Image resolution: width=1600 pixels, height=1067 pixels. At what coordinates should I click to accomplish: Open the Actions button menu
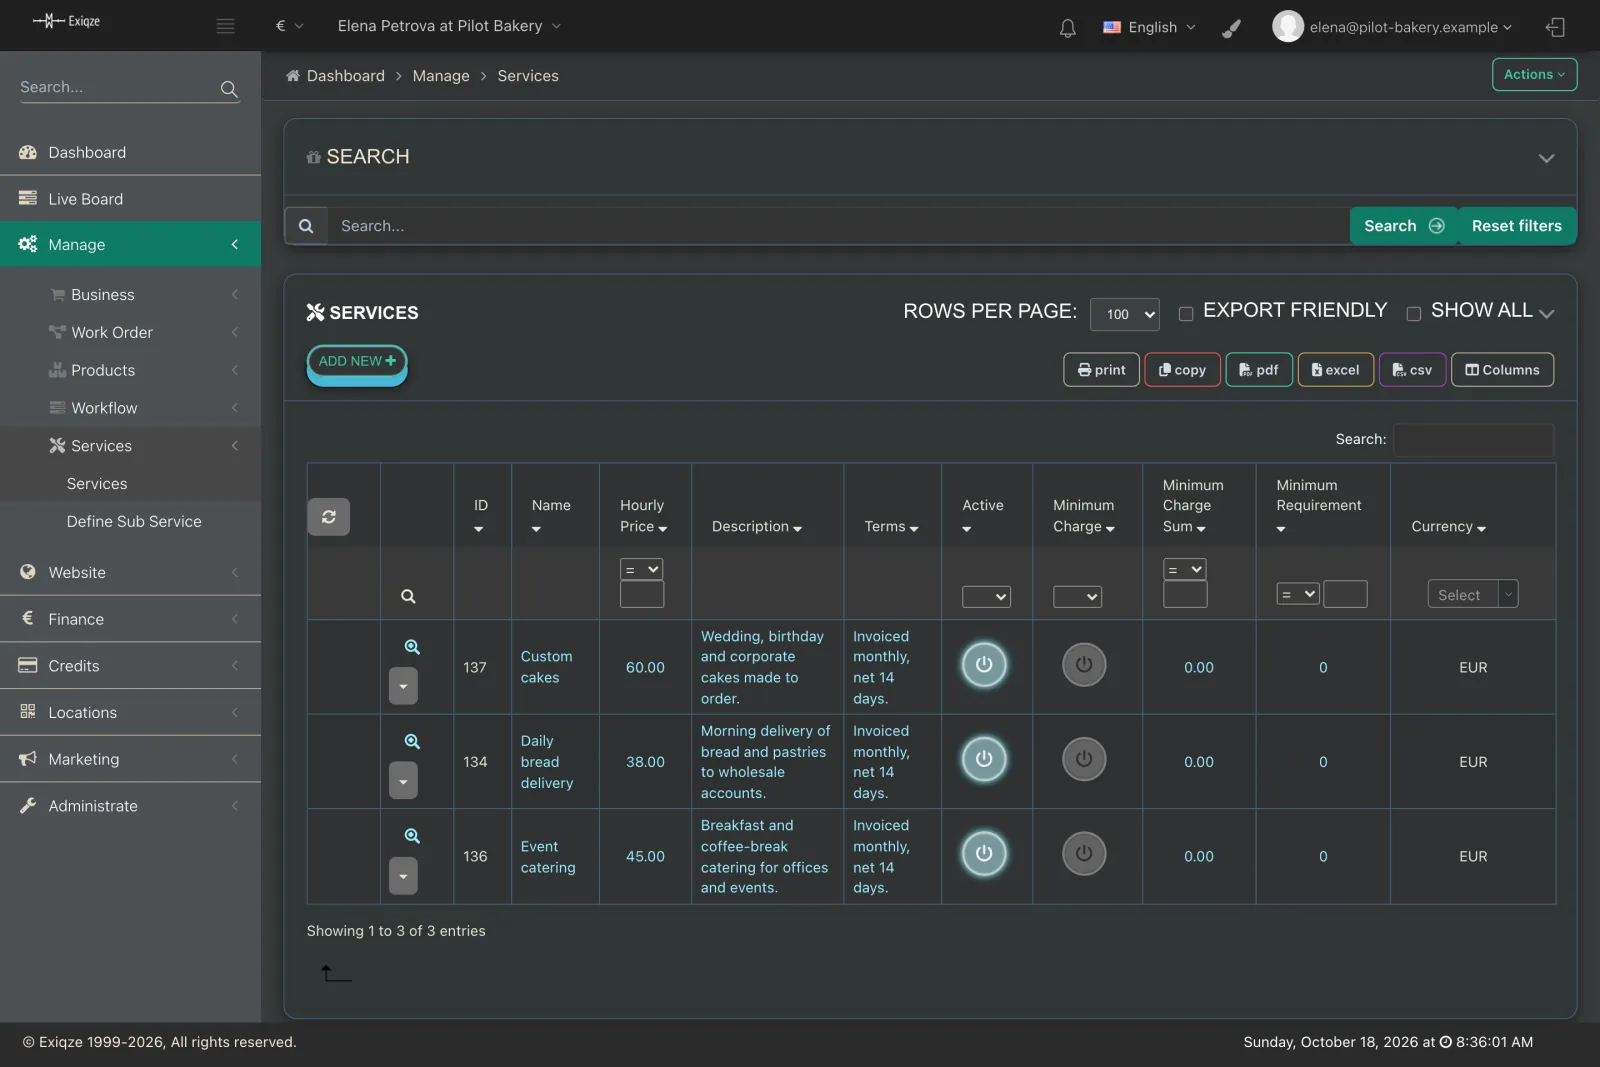(x=1534, y=75)
